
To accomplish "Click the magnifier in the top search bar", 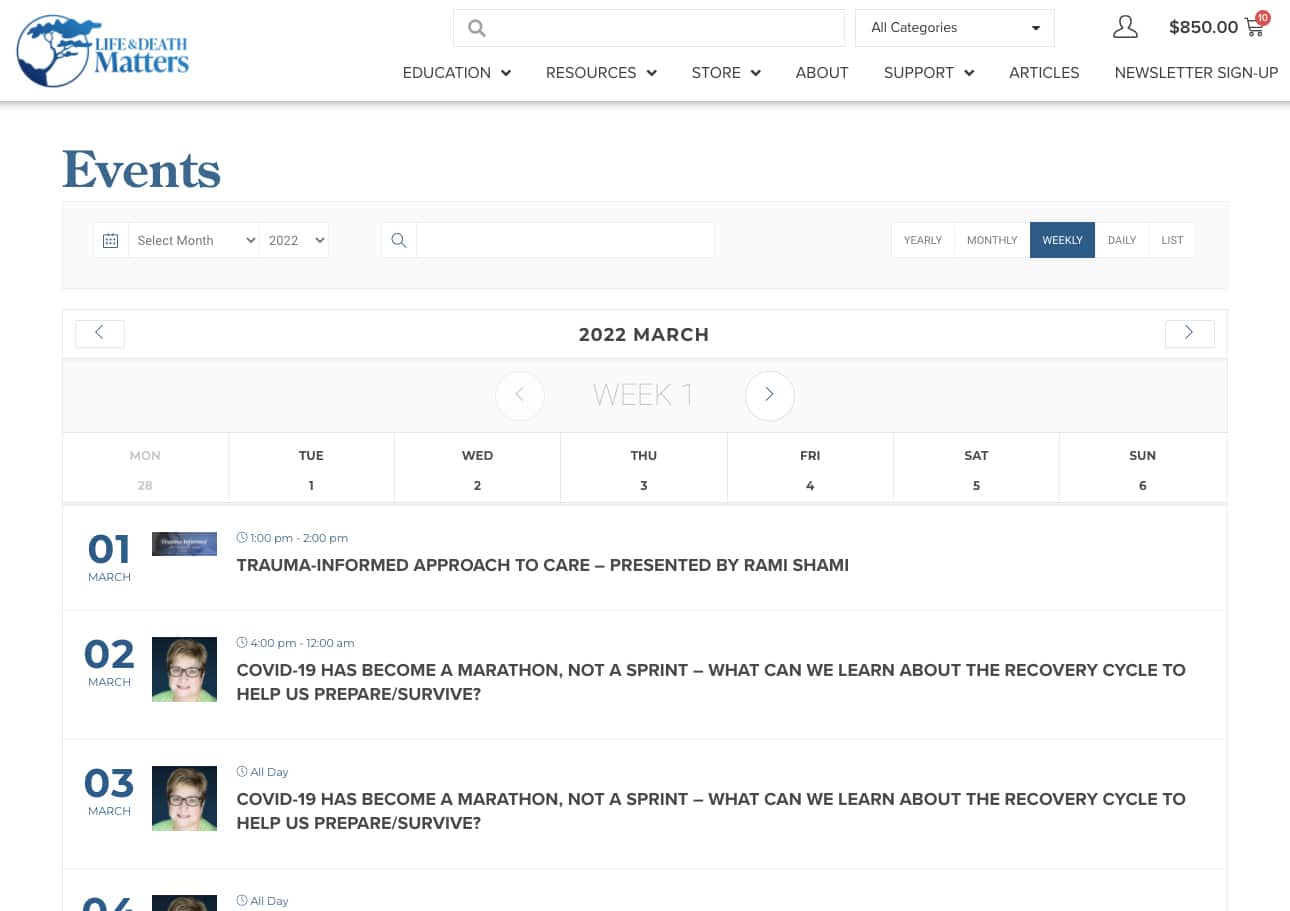I will pyautogui.click(x=477, y=28).
